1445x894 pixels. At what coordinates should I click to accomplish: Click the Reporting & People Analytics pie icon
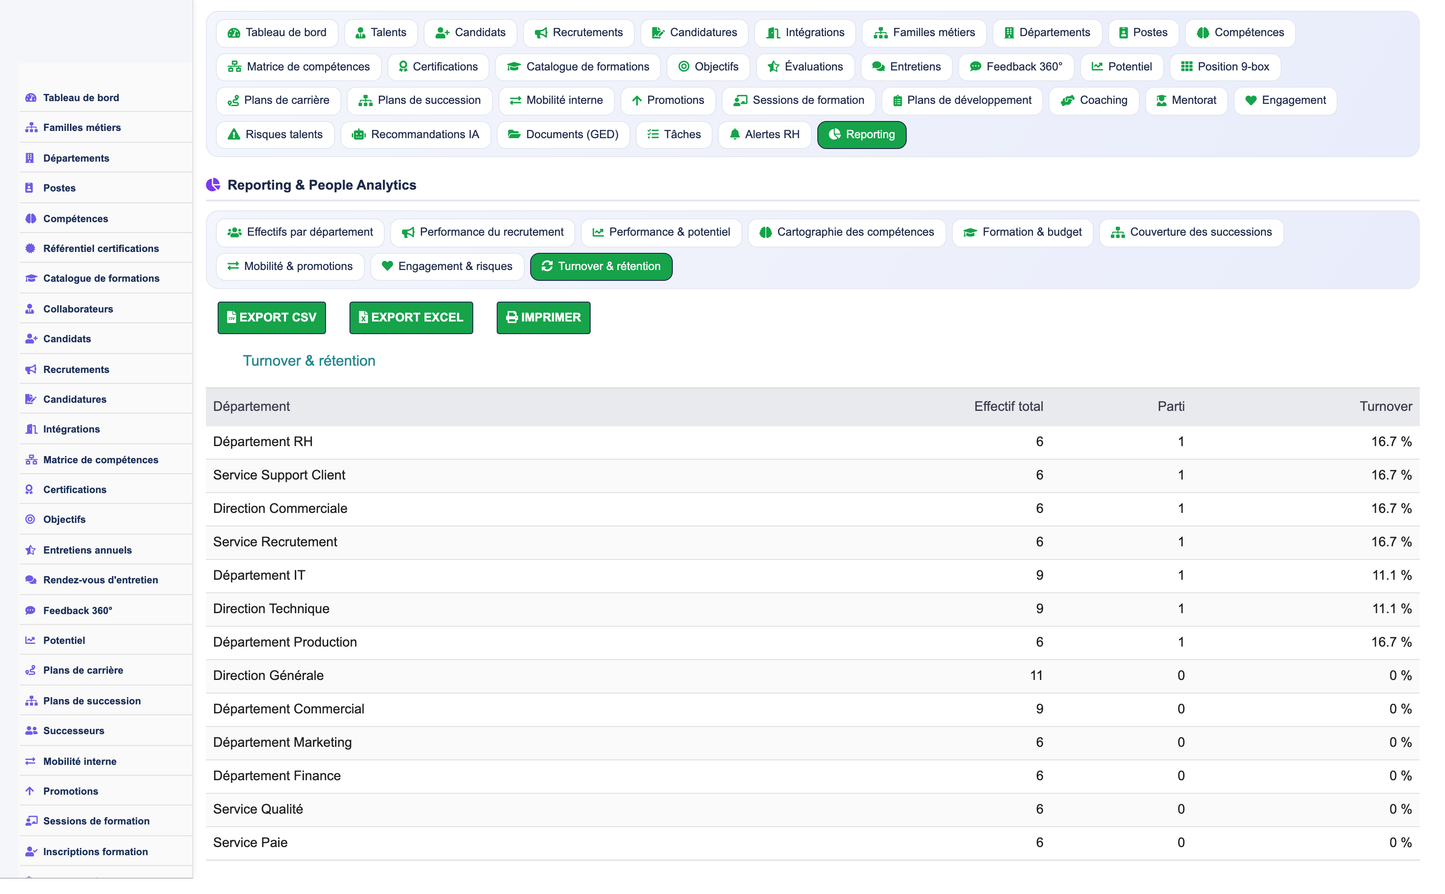213,185
